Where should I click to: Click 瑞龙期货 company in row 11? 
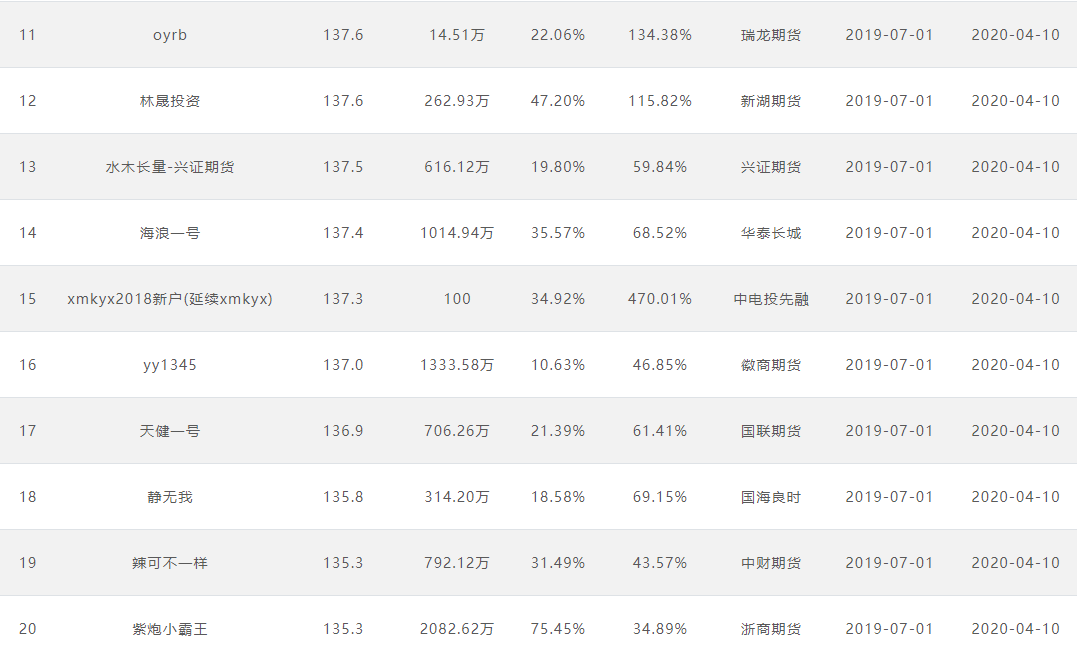click(x=771, y=35)
